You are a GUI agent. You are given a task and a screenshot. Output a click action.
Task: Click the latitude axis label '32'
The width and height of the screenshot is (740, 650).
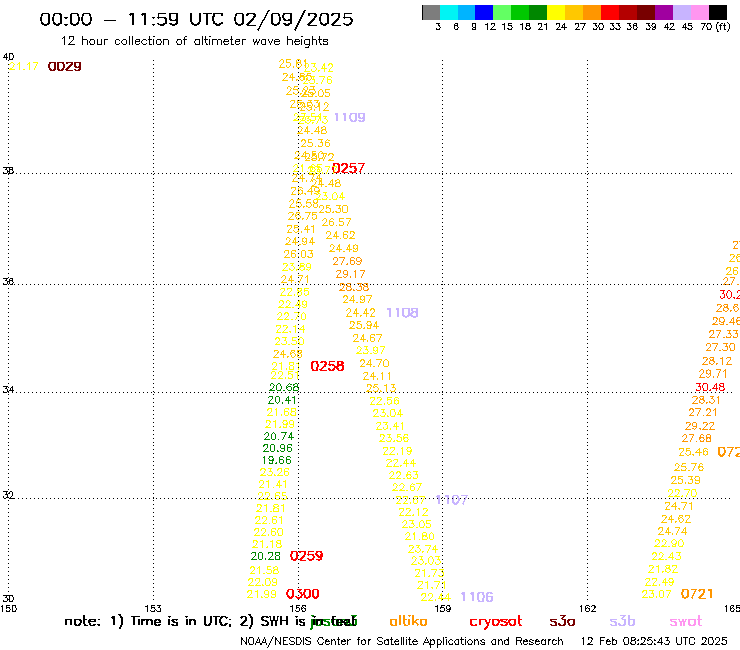[8, 495]
